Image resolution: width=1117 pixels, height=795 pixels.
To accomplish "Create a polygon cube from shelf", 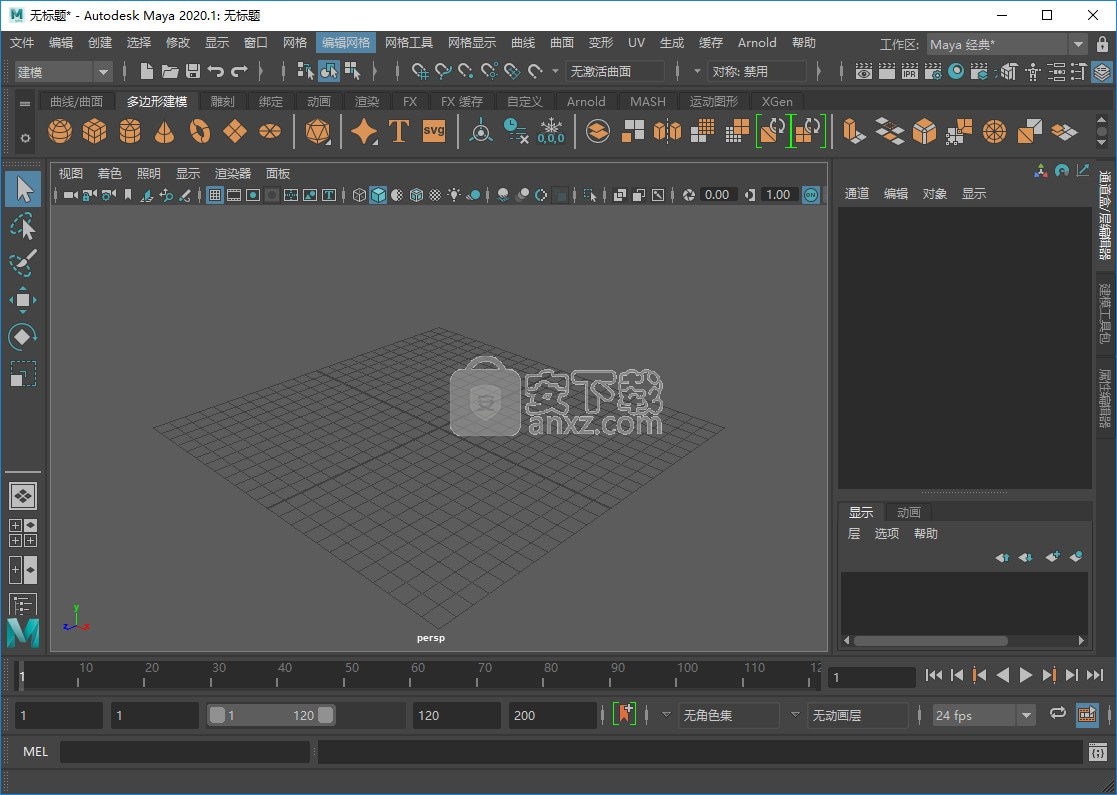I will click(95, 131).
